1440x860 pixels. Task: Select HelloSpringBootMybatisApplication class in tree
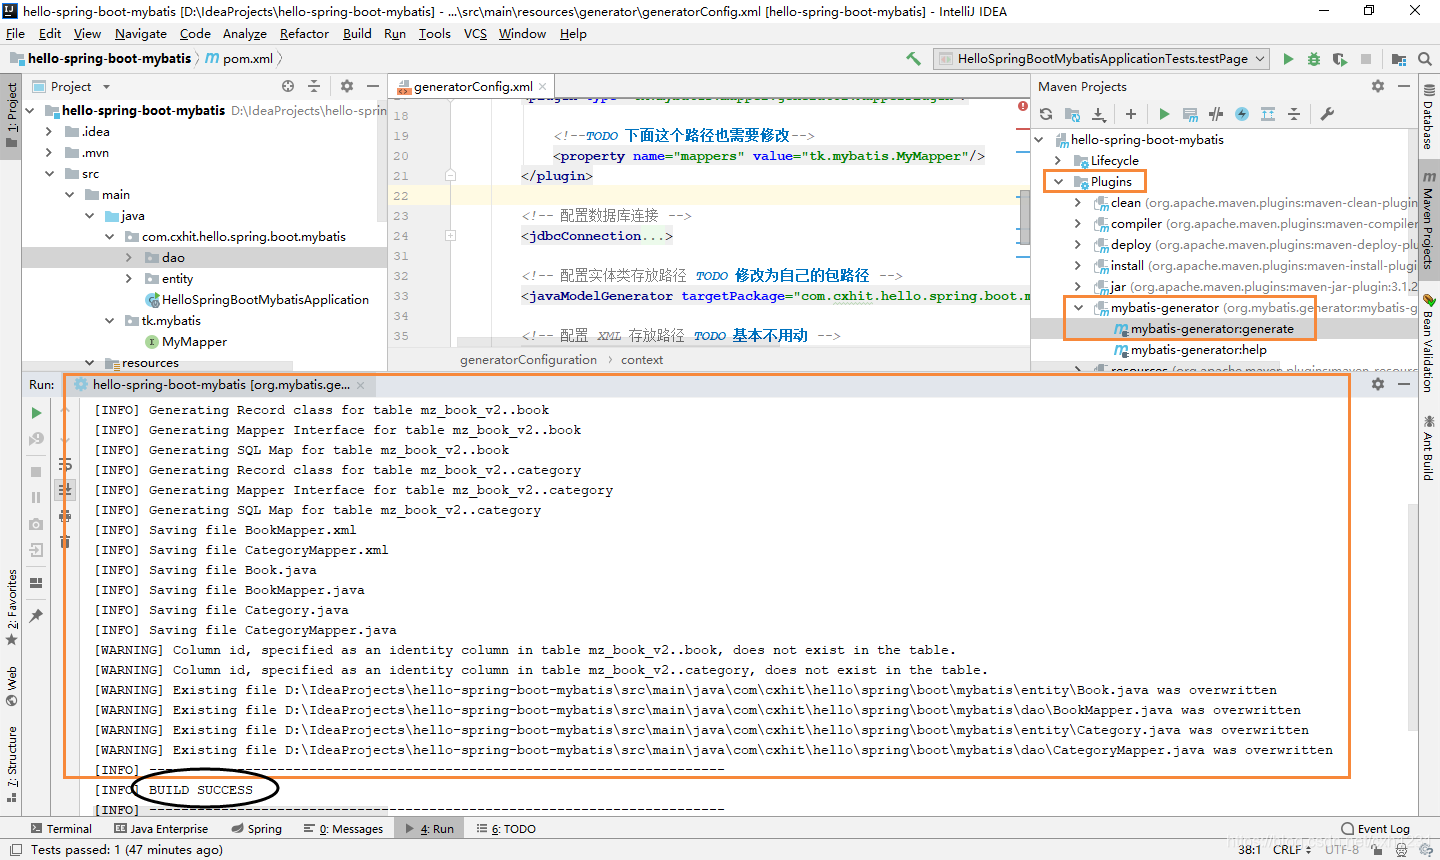[x=265, y=300]
